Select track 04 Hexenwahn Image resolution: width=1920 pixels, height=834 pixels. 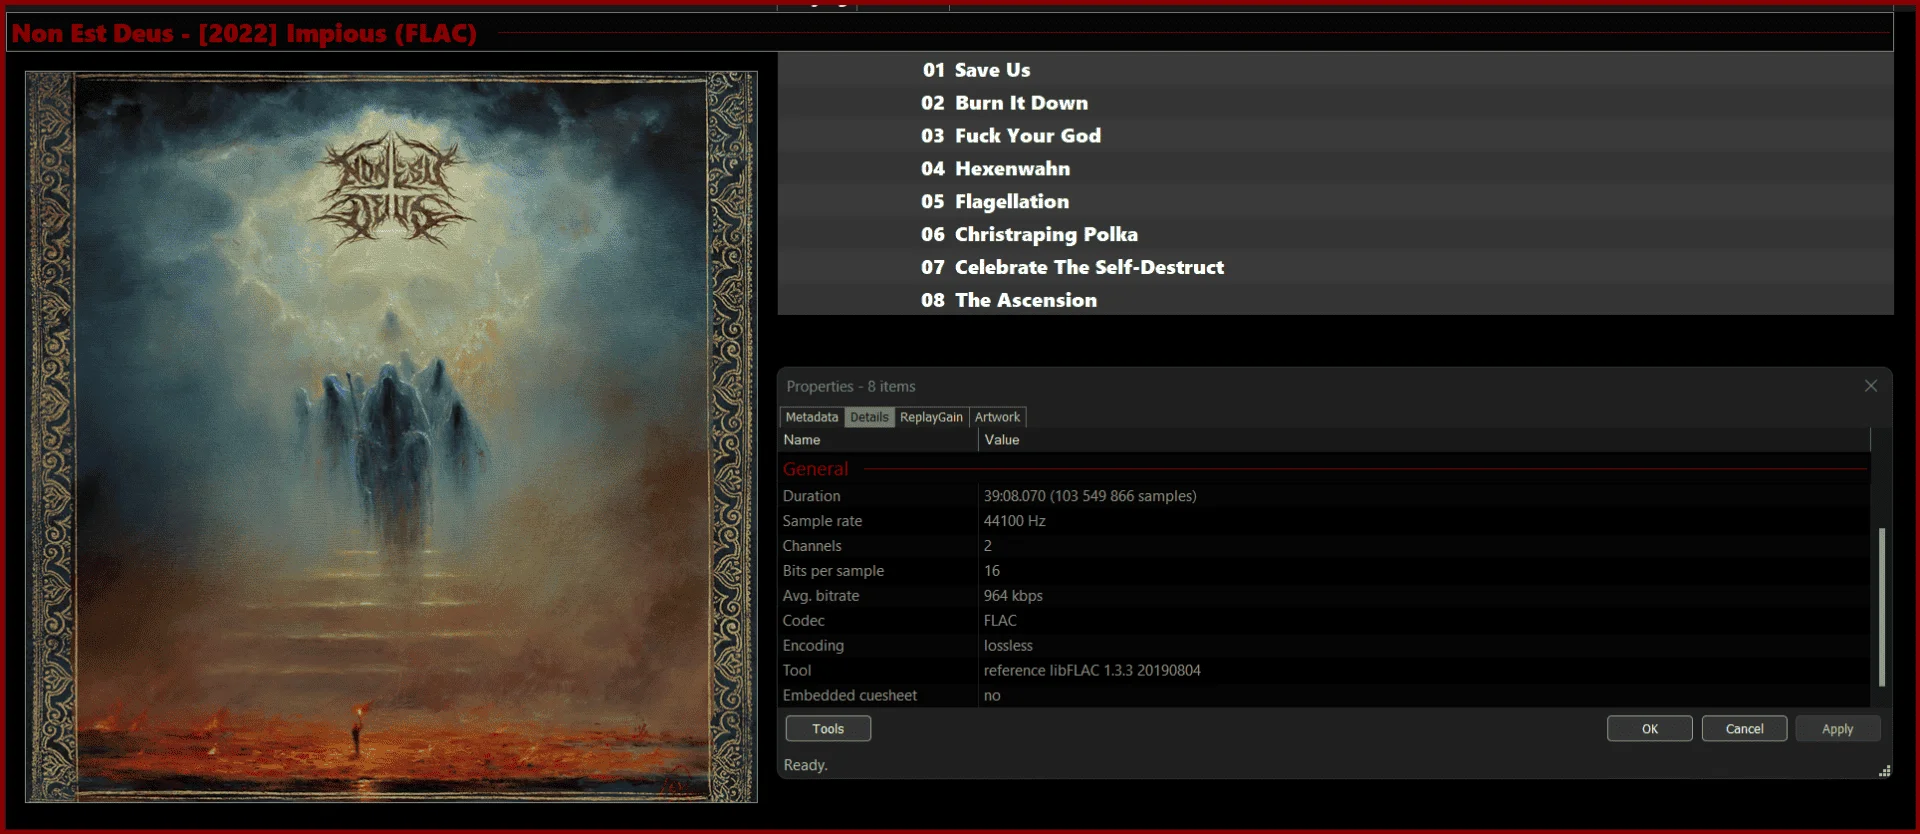tap(1335, 169)
